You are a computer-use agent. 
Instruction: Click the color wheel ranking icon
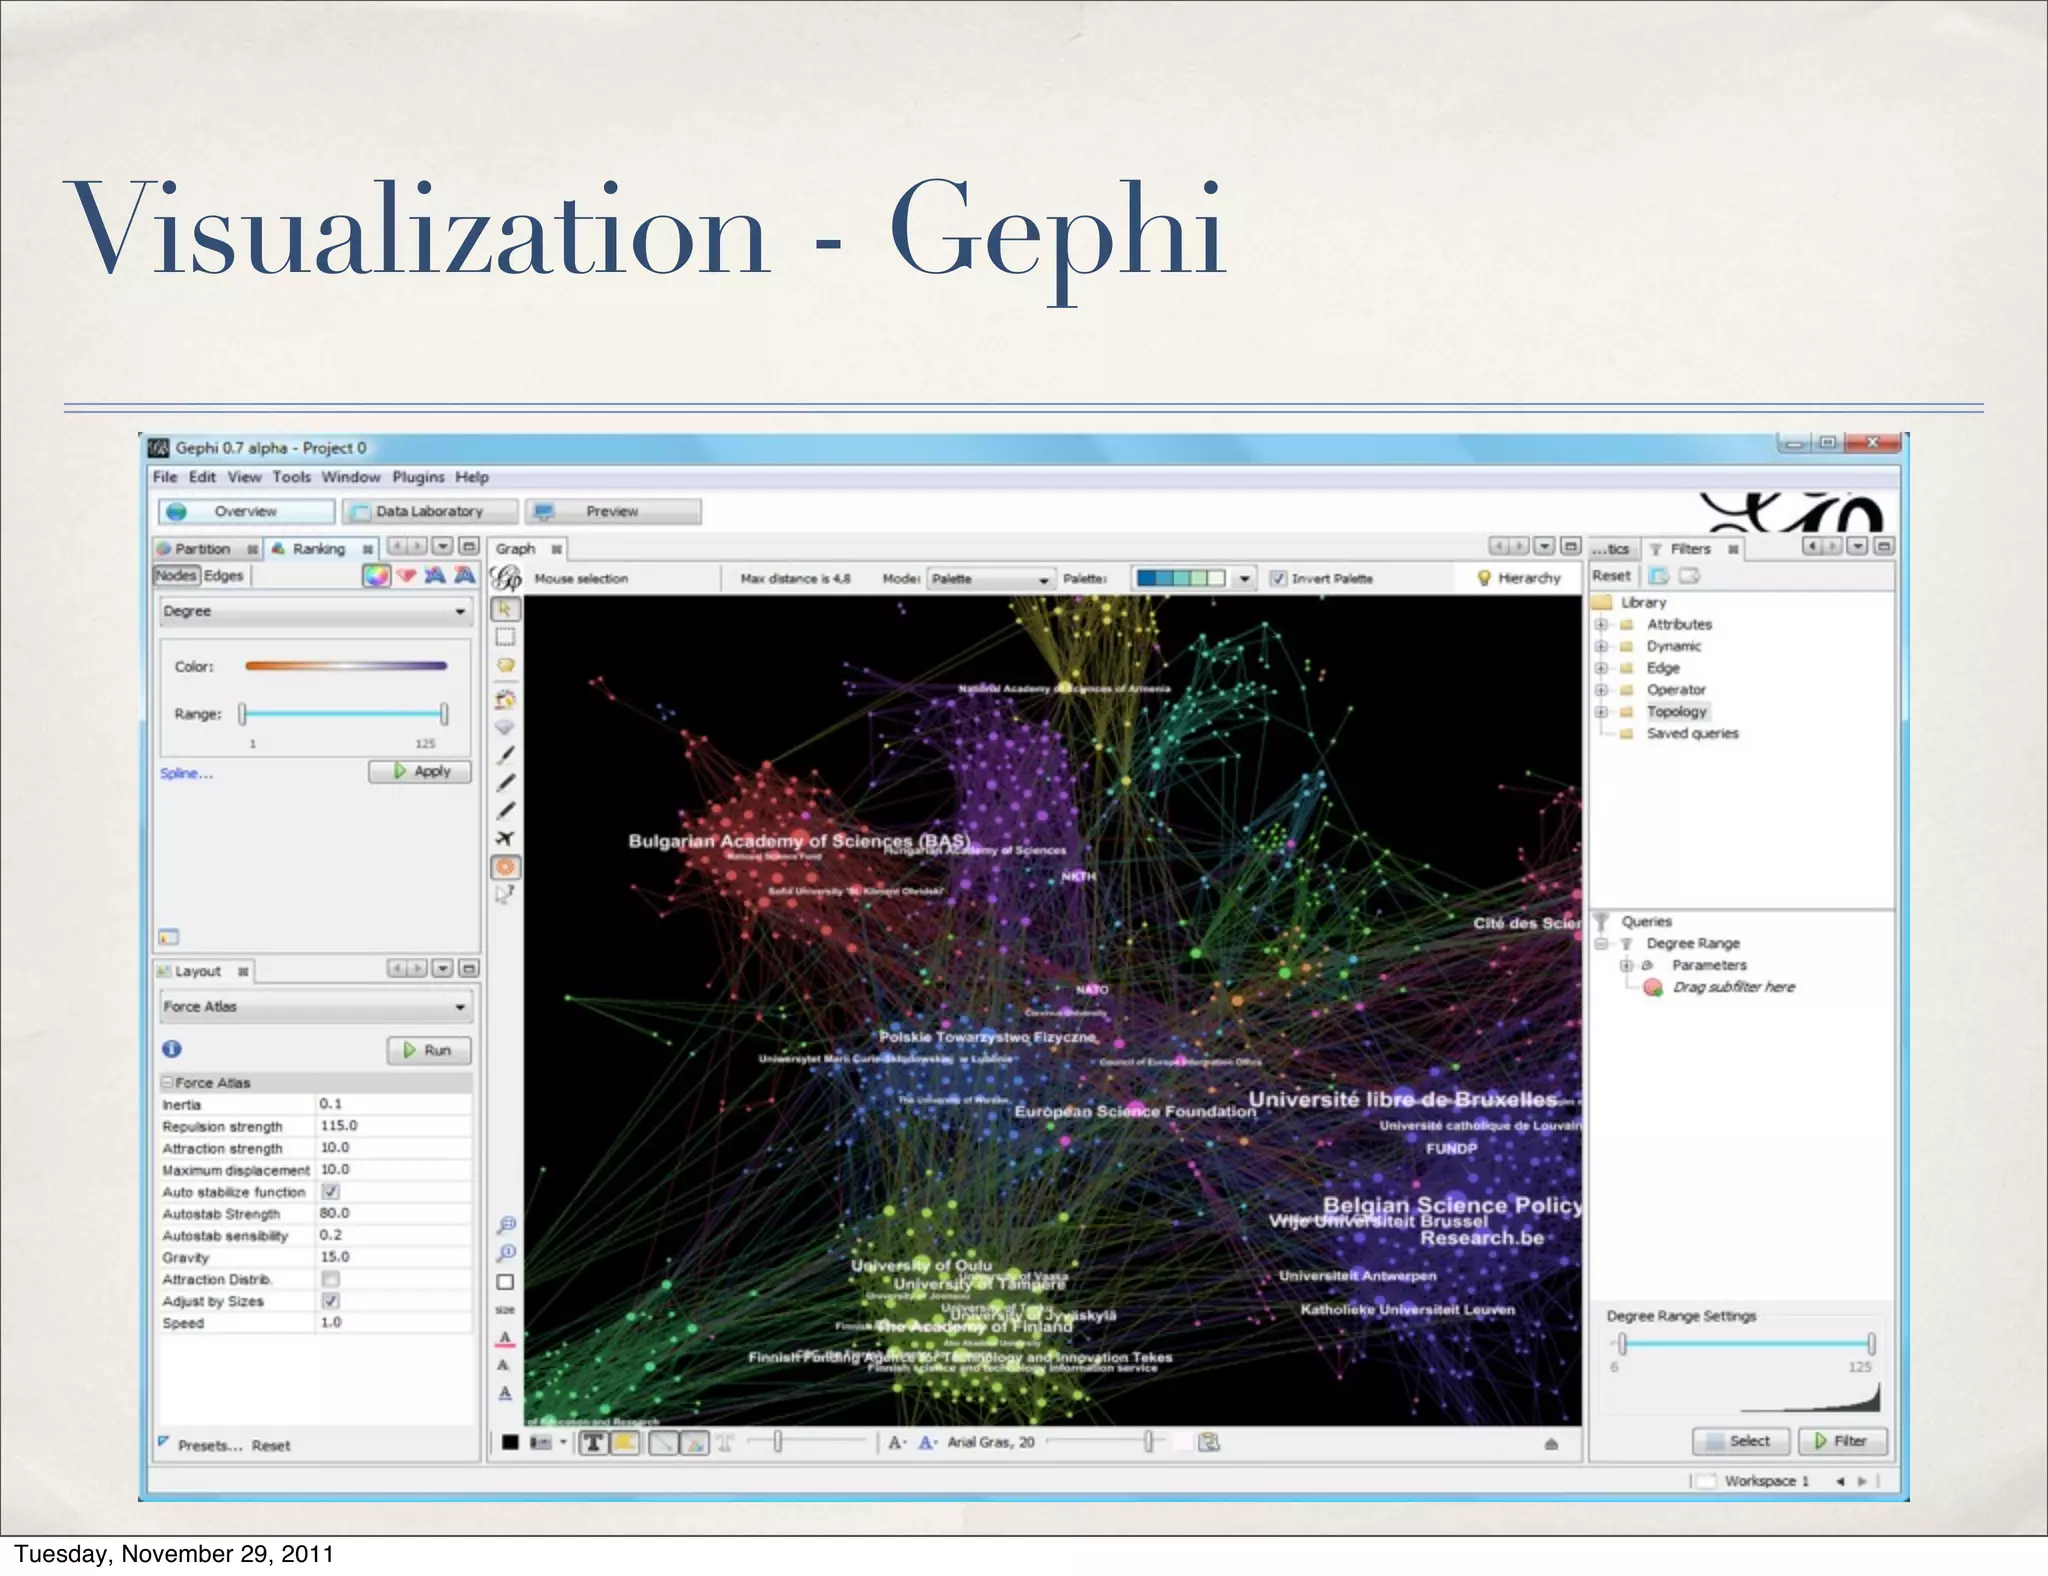[376, 575]
